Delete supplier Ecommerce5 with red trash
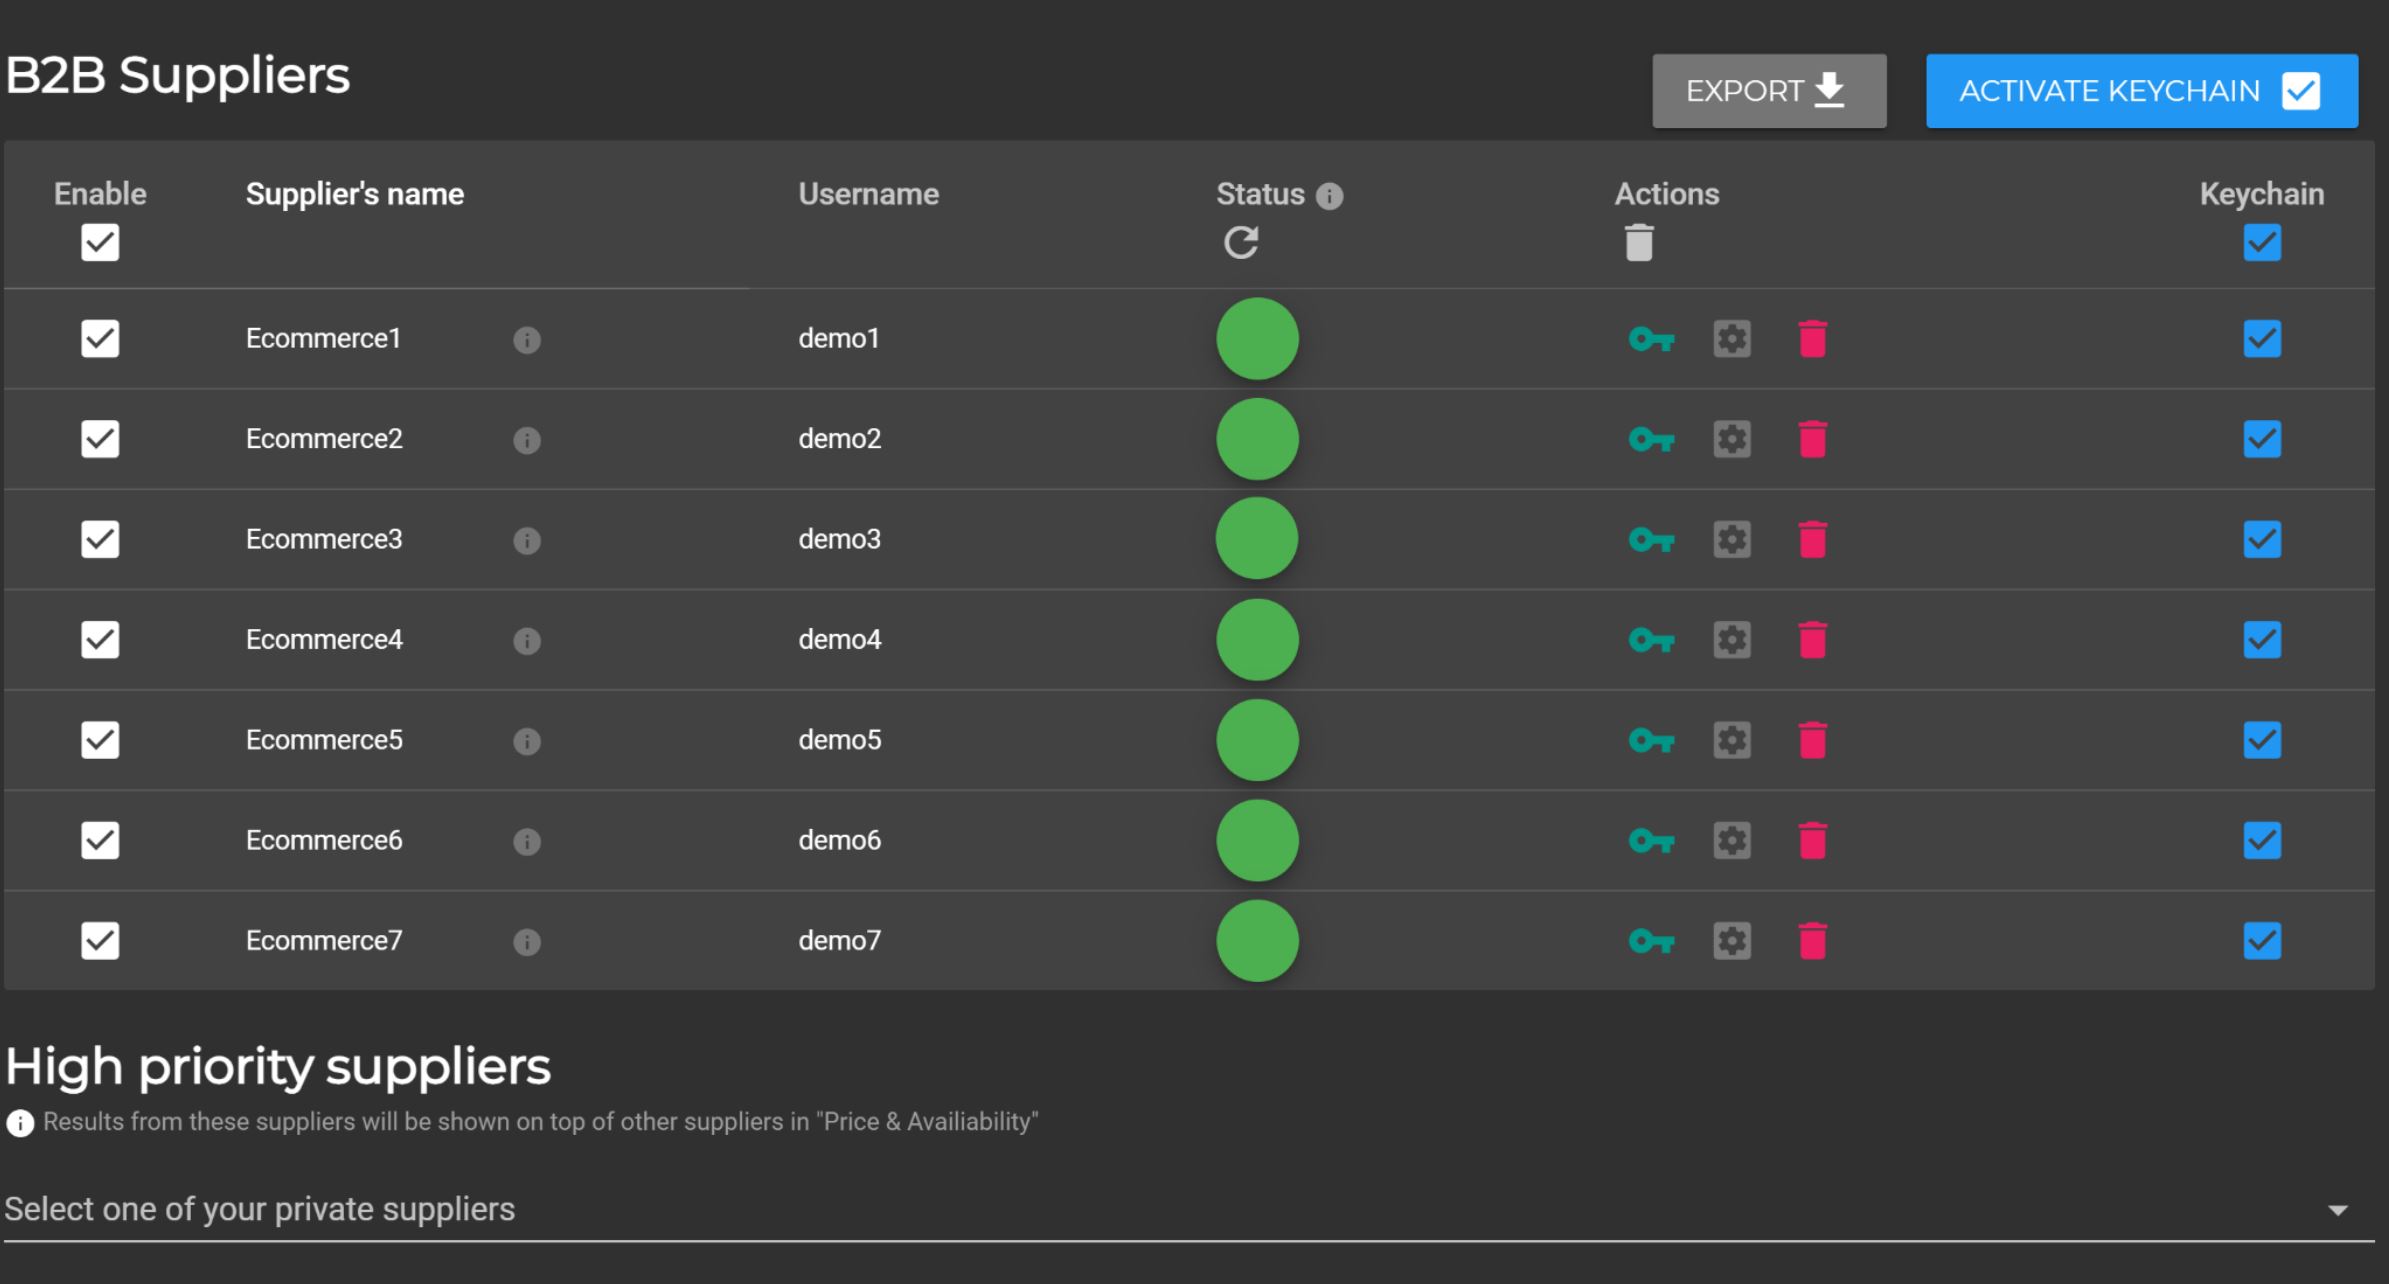Image resolution: width=2389 pixels, height=1284 pixels. pos(1813,741)
